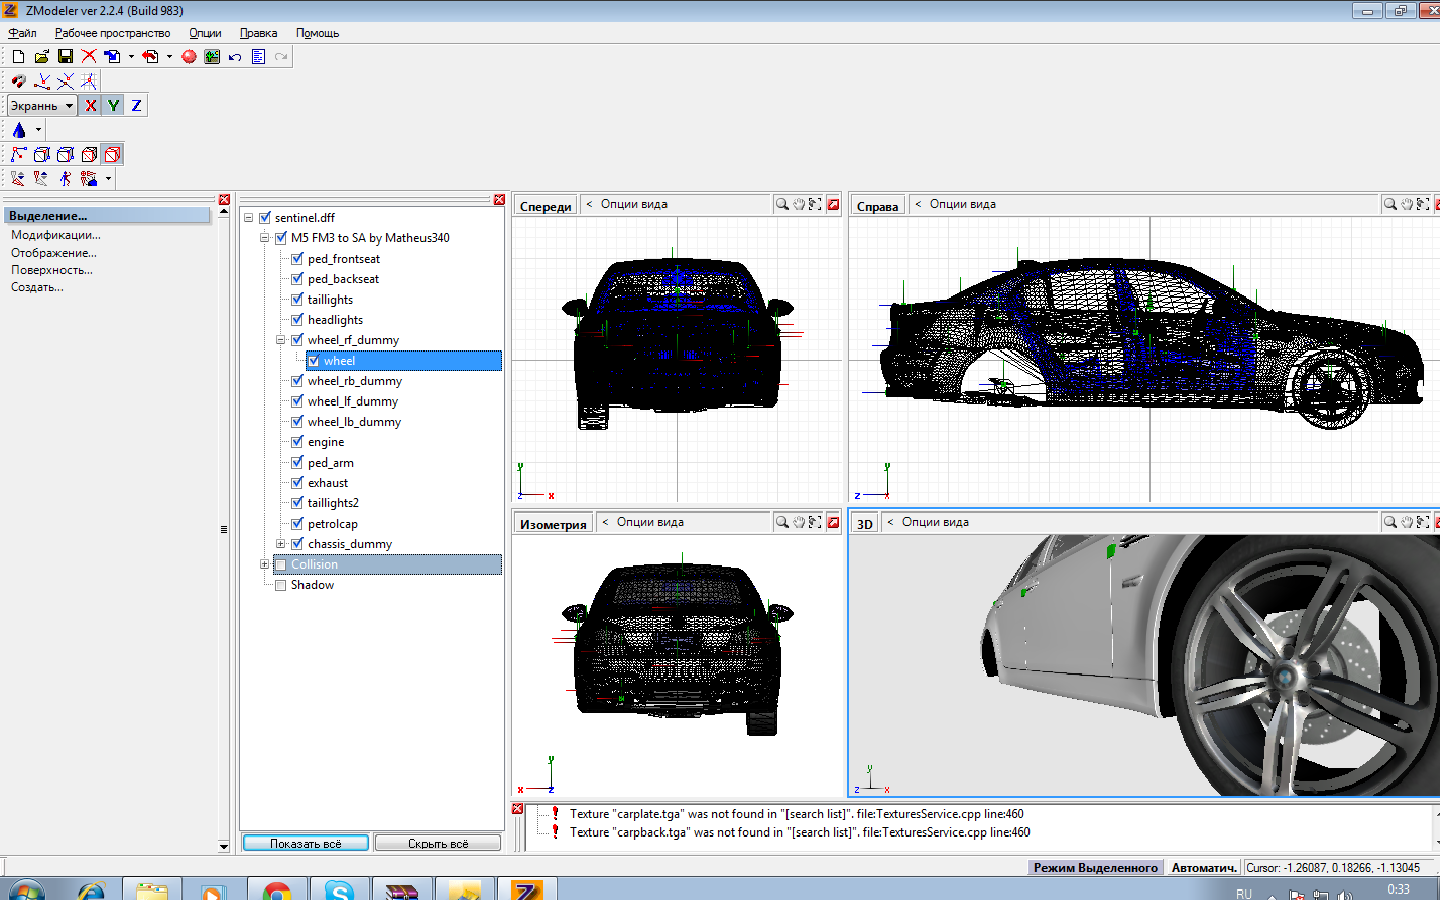Toggle X axis lock button
1440x900 pixels.
90,105
